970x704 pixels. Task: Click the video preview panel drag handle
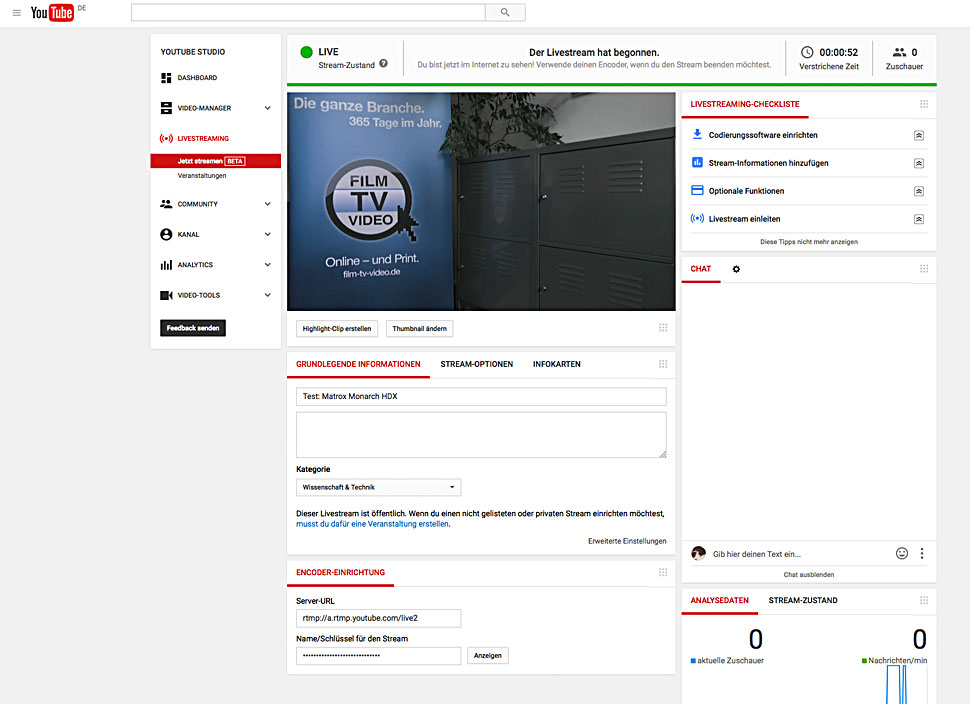(663, 328)
